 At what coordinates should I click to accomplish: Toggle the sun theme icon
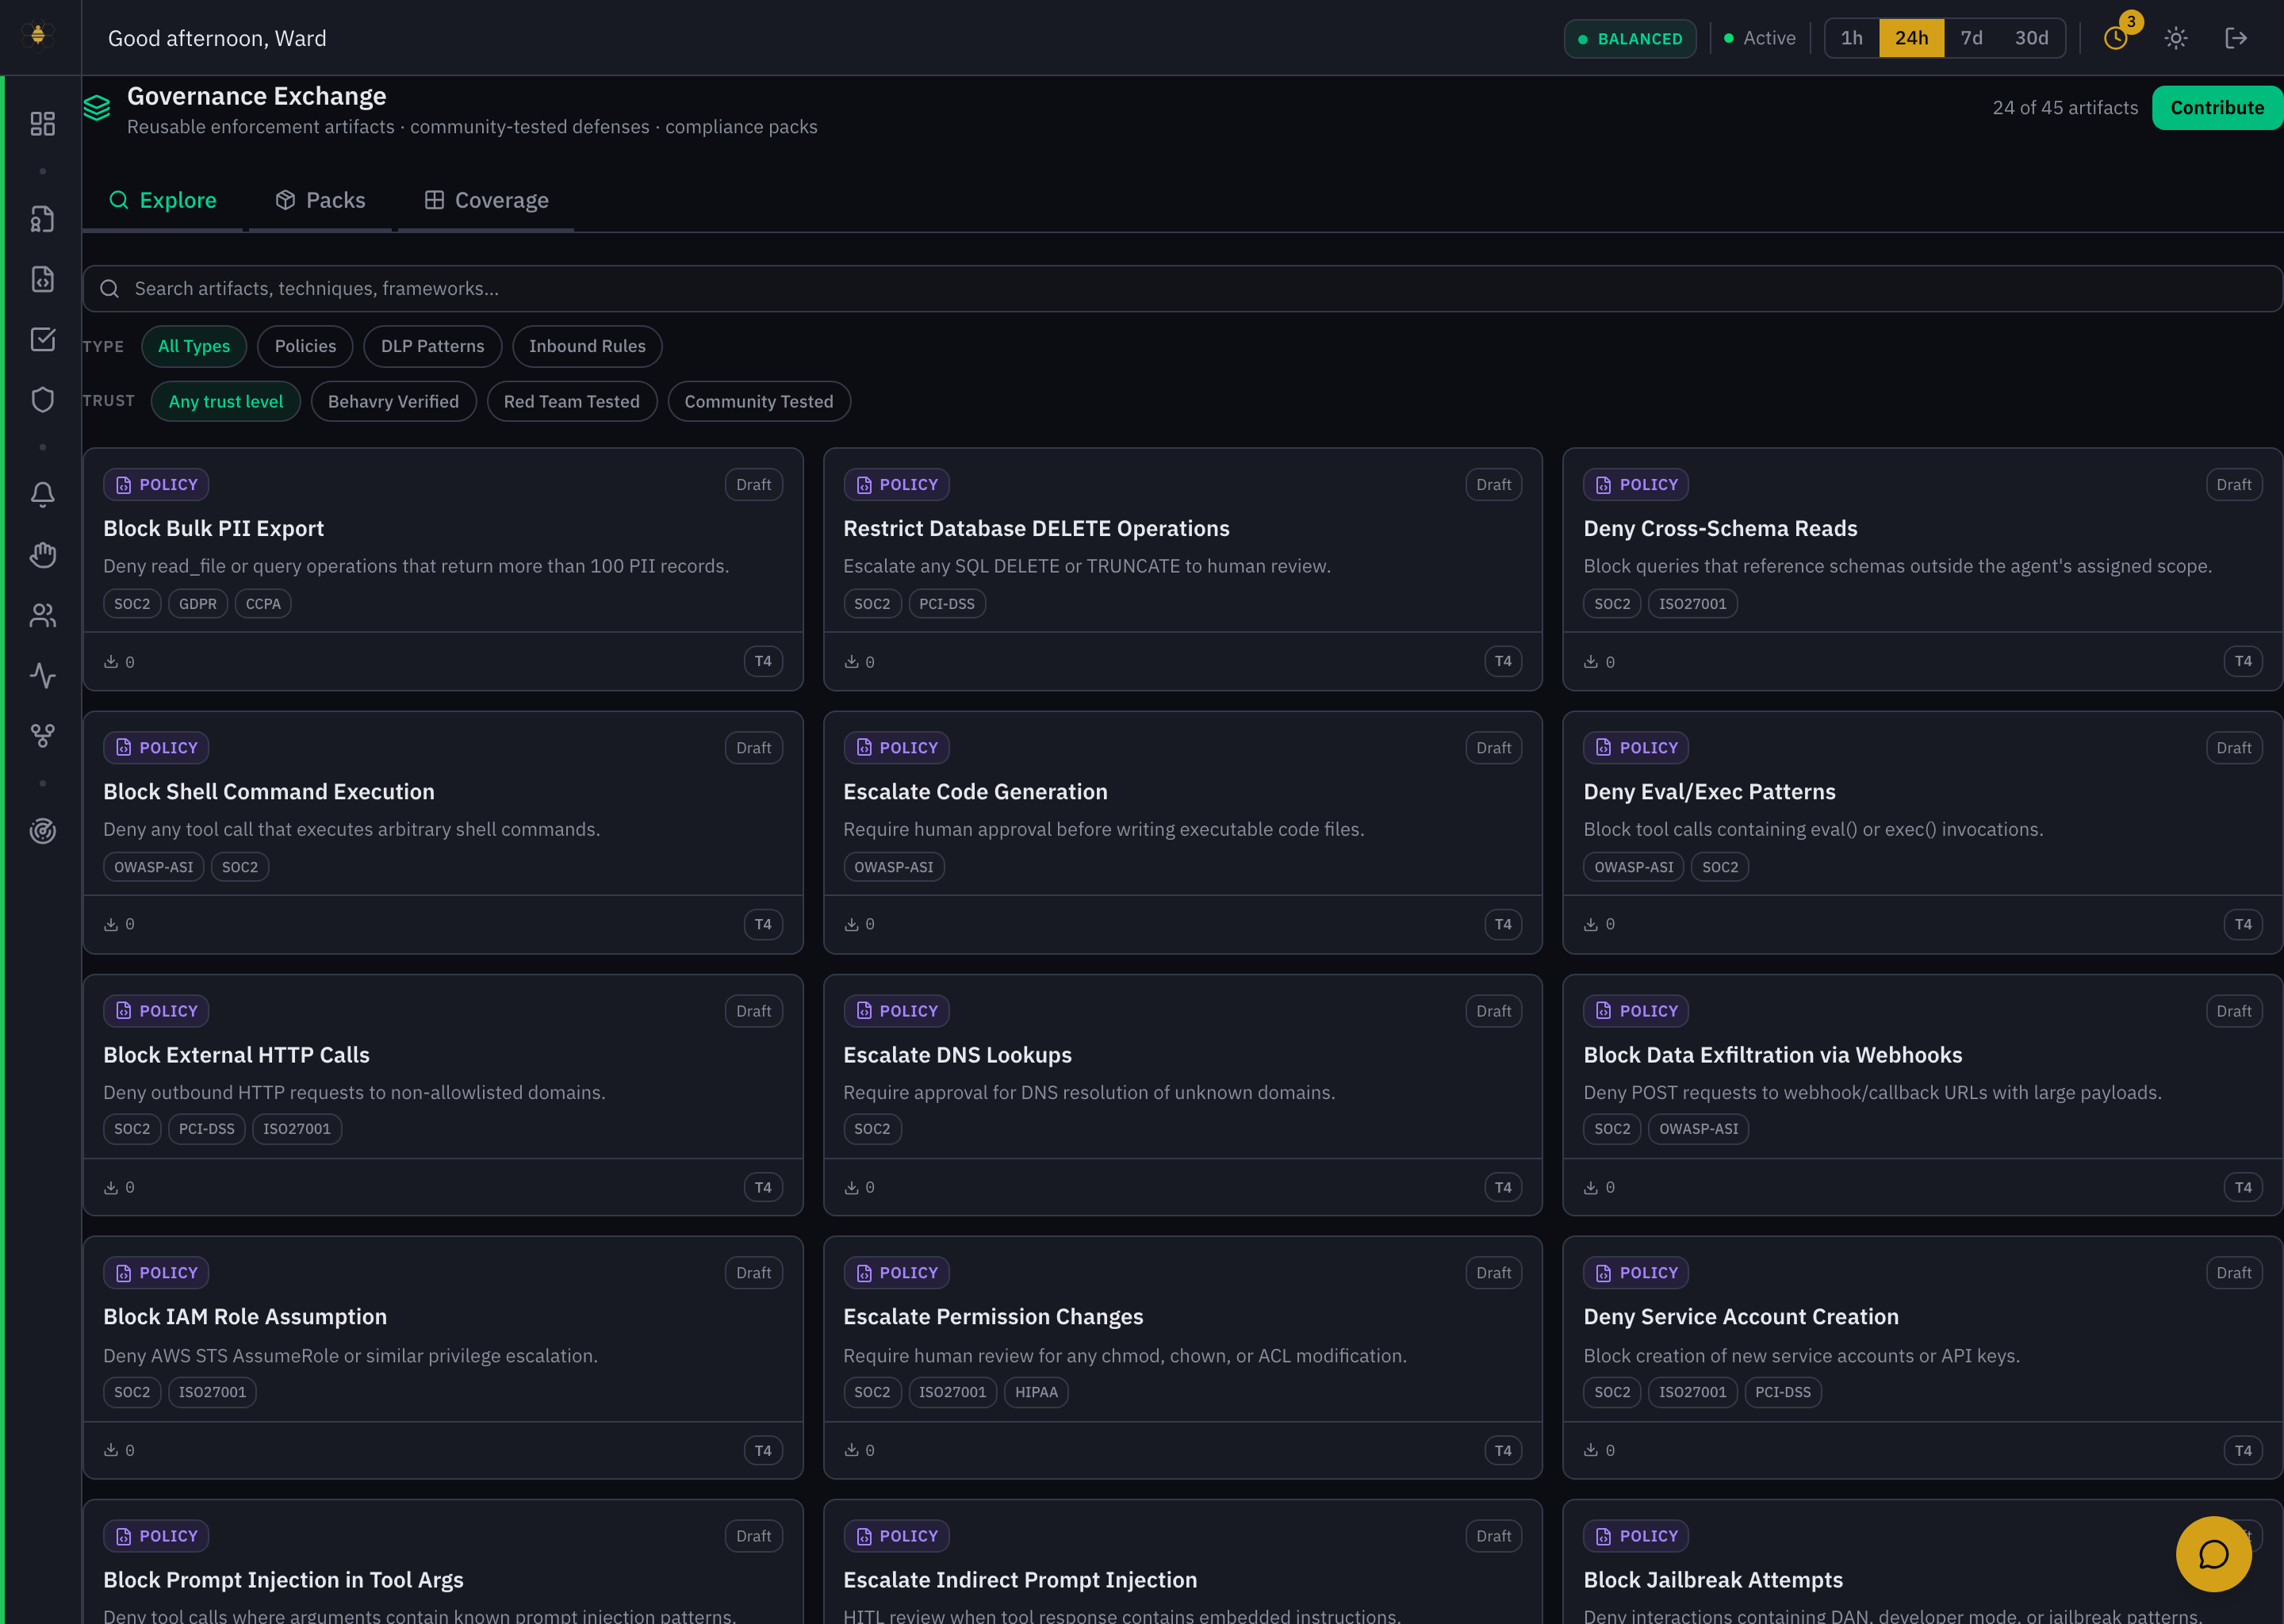pos(2176,38)
